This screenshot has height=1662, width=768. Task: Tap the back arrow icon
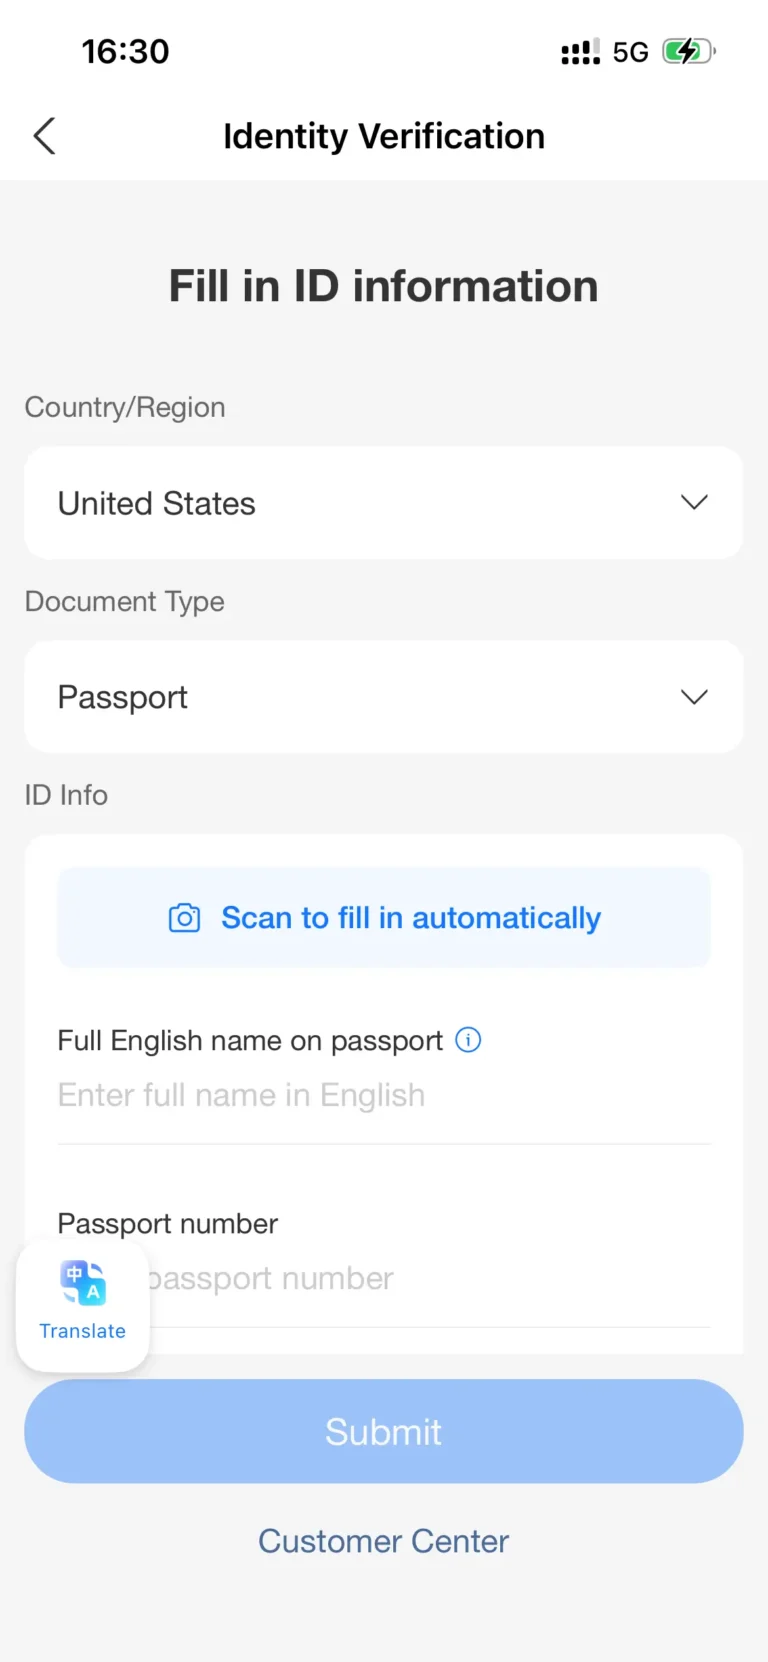(44, 135)
